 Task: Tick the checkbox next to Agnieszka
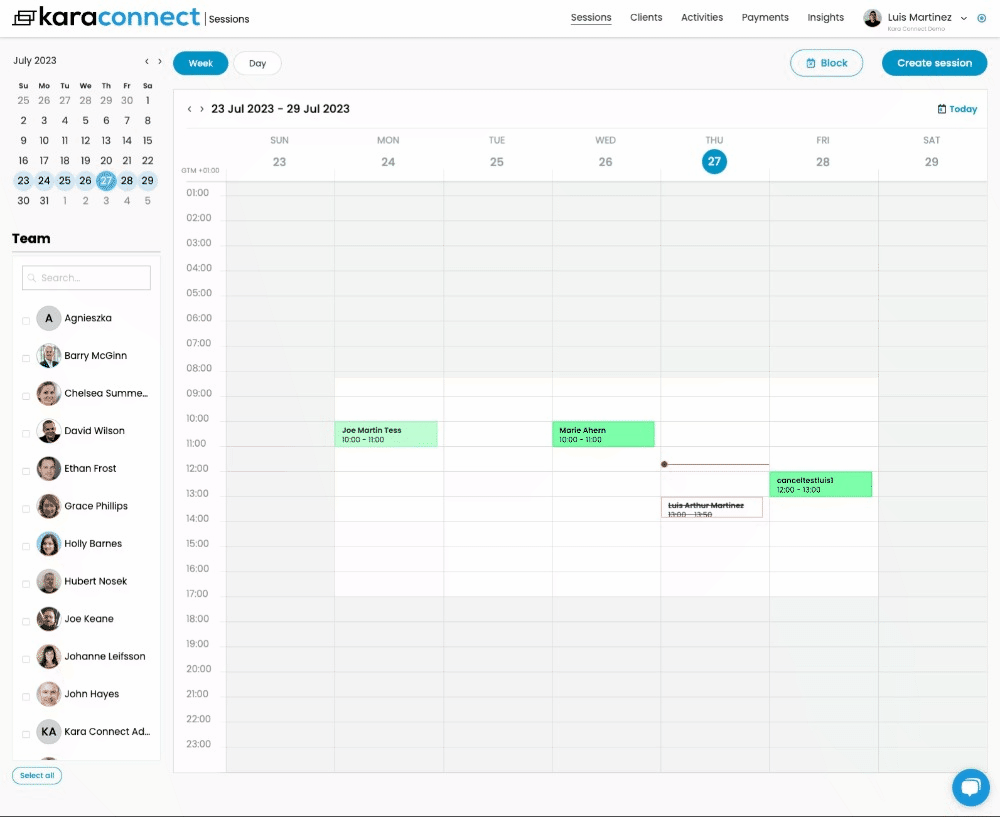pos(26,321)
